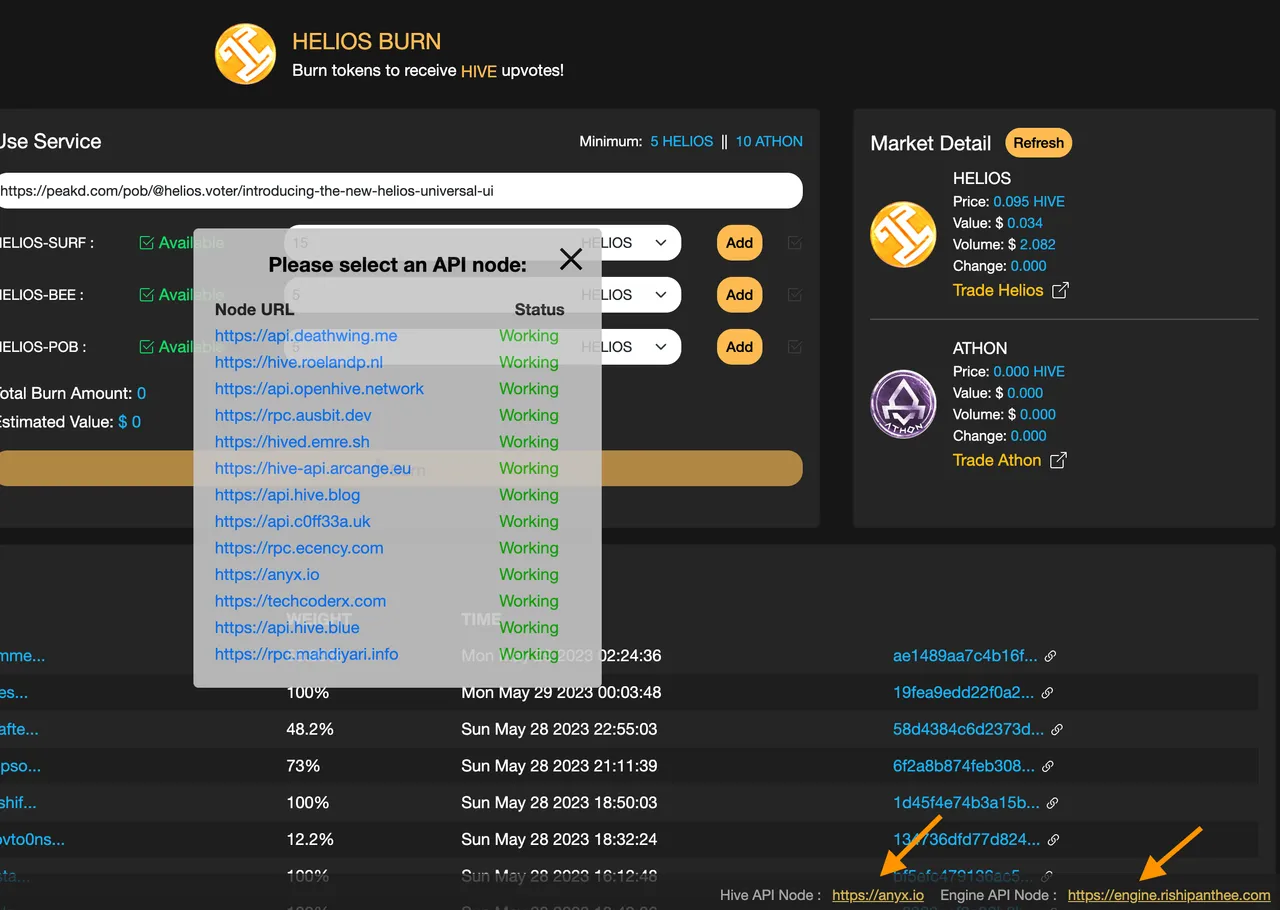This screenshot has width=1280, height=910.
Task: Click the Helios Burn logo icon
Action: point(245,54)
